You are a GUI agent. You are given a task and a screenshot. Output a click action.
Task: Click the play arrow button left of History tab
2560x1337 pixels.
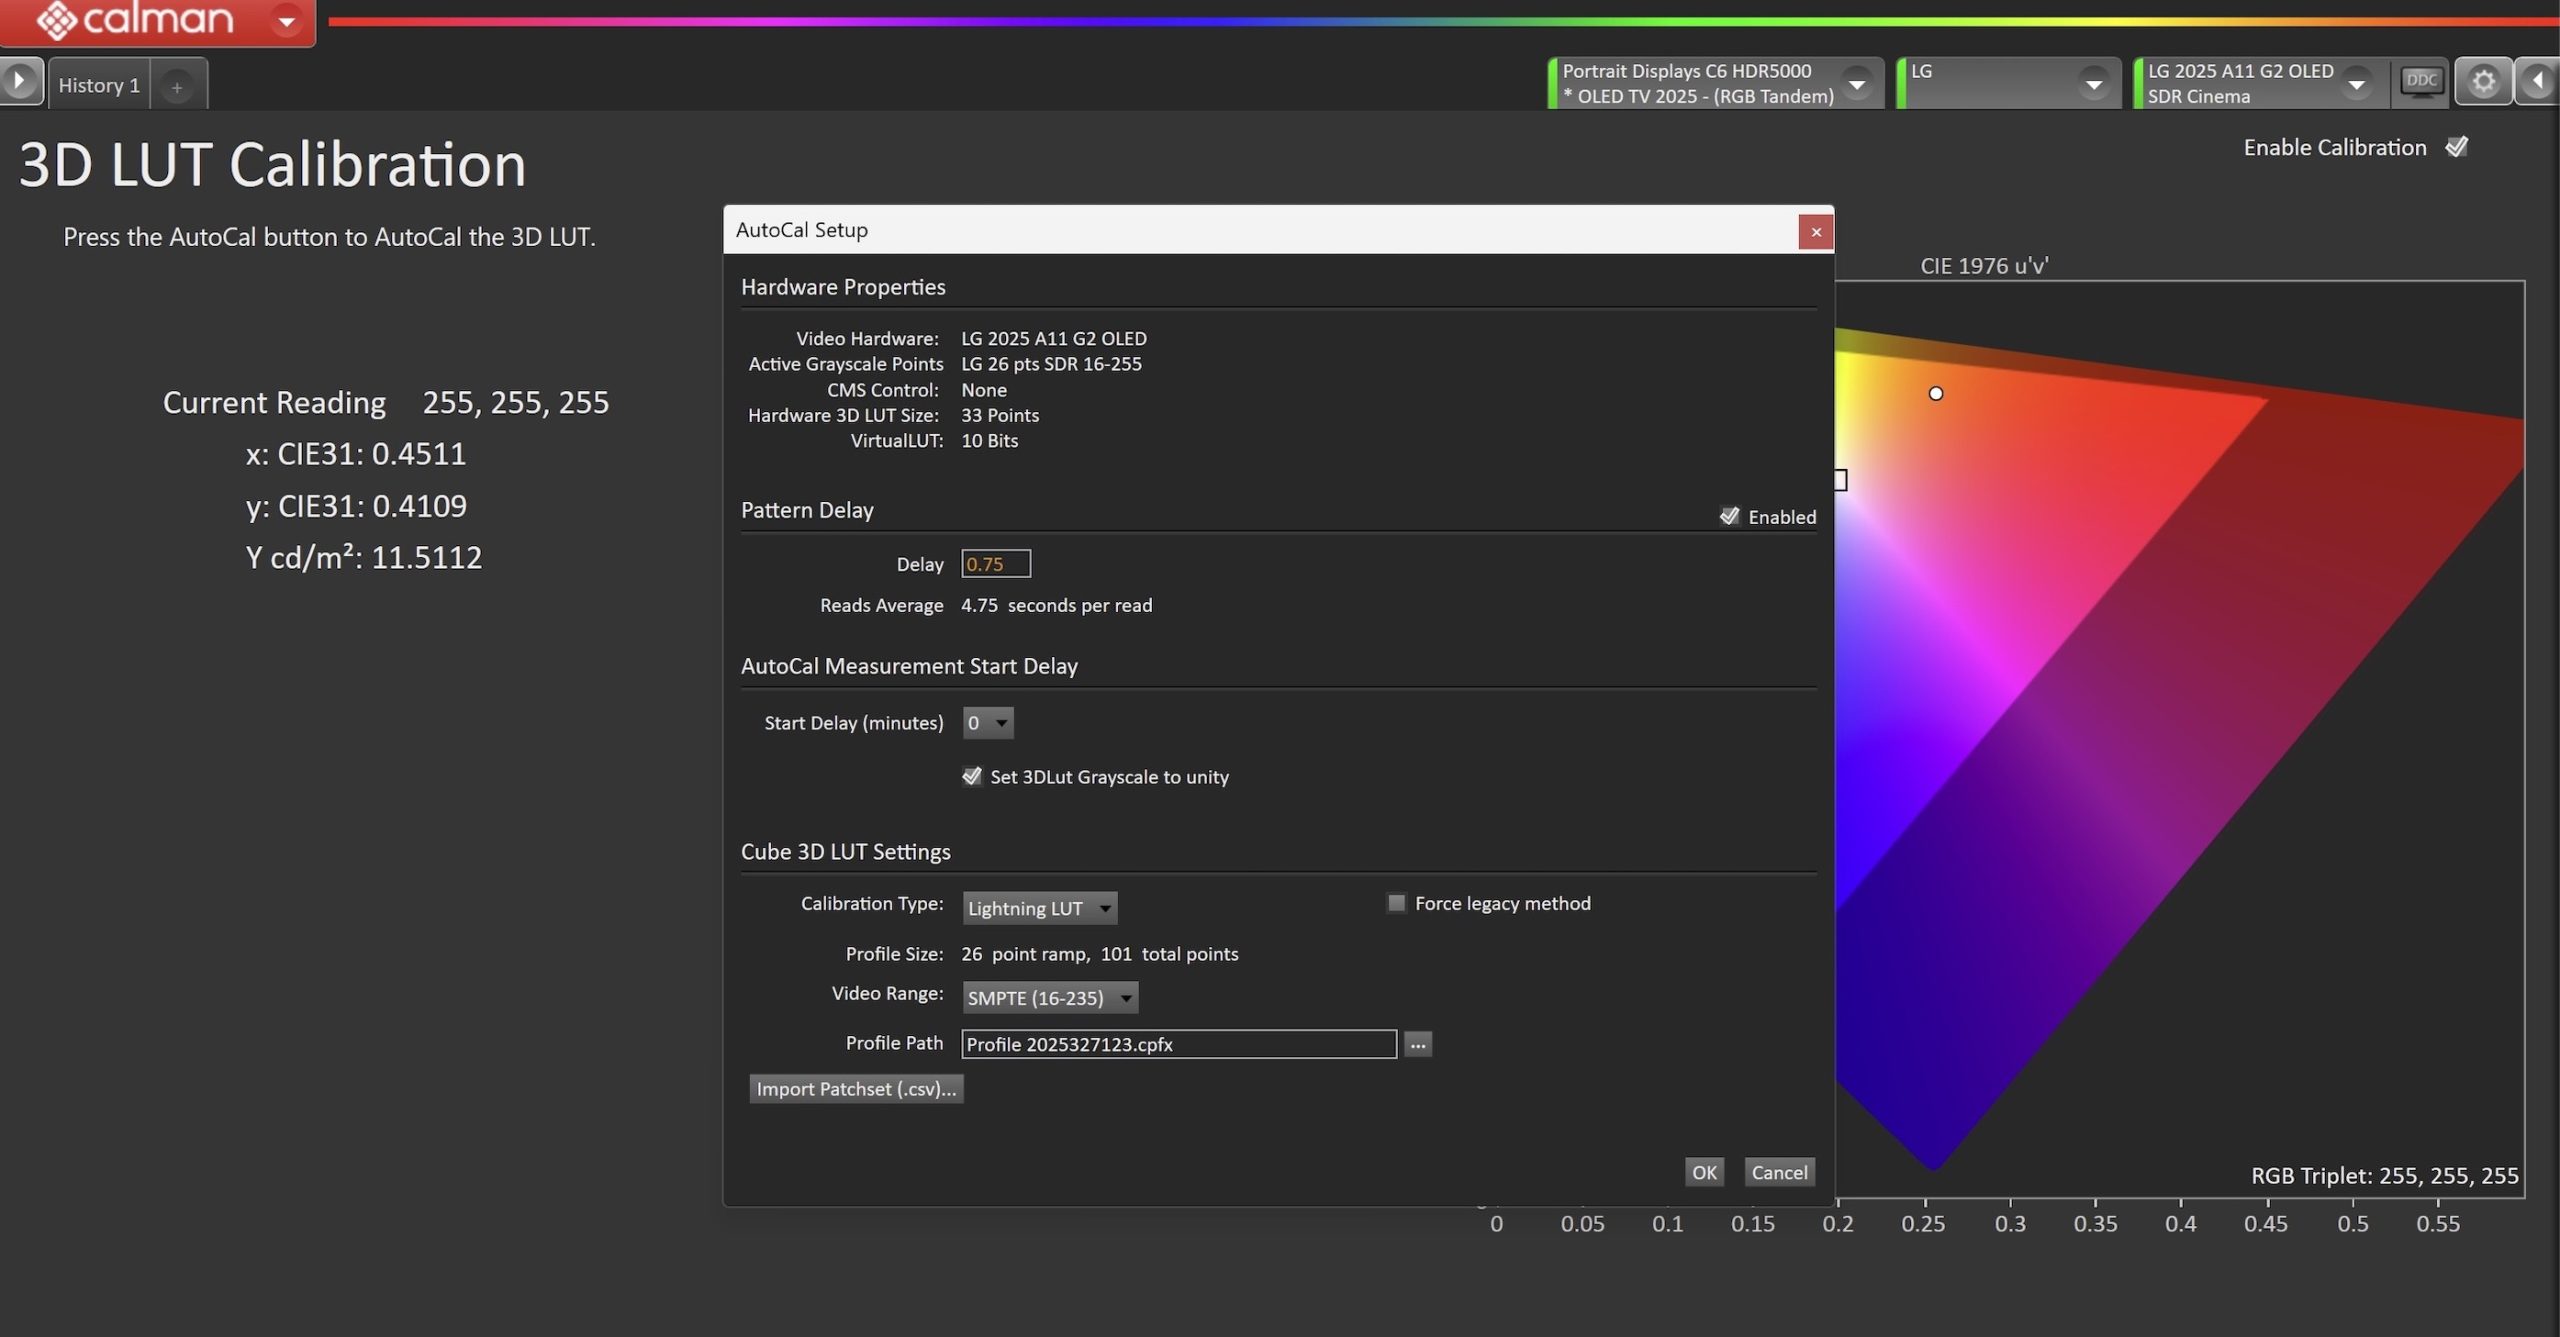[20, 81]
